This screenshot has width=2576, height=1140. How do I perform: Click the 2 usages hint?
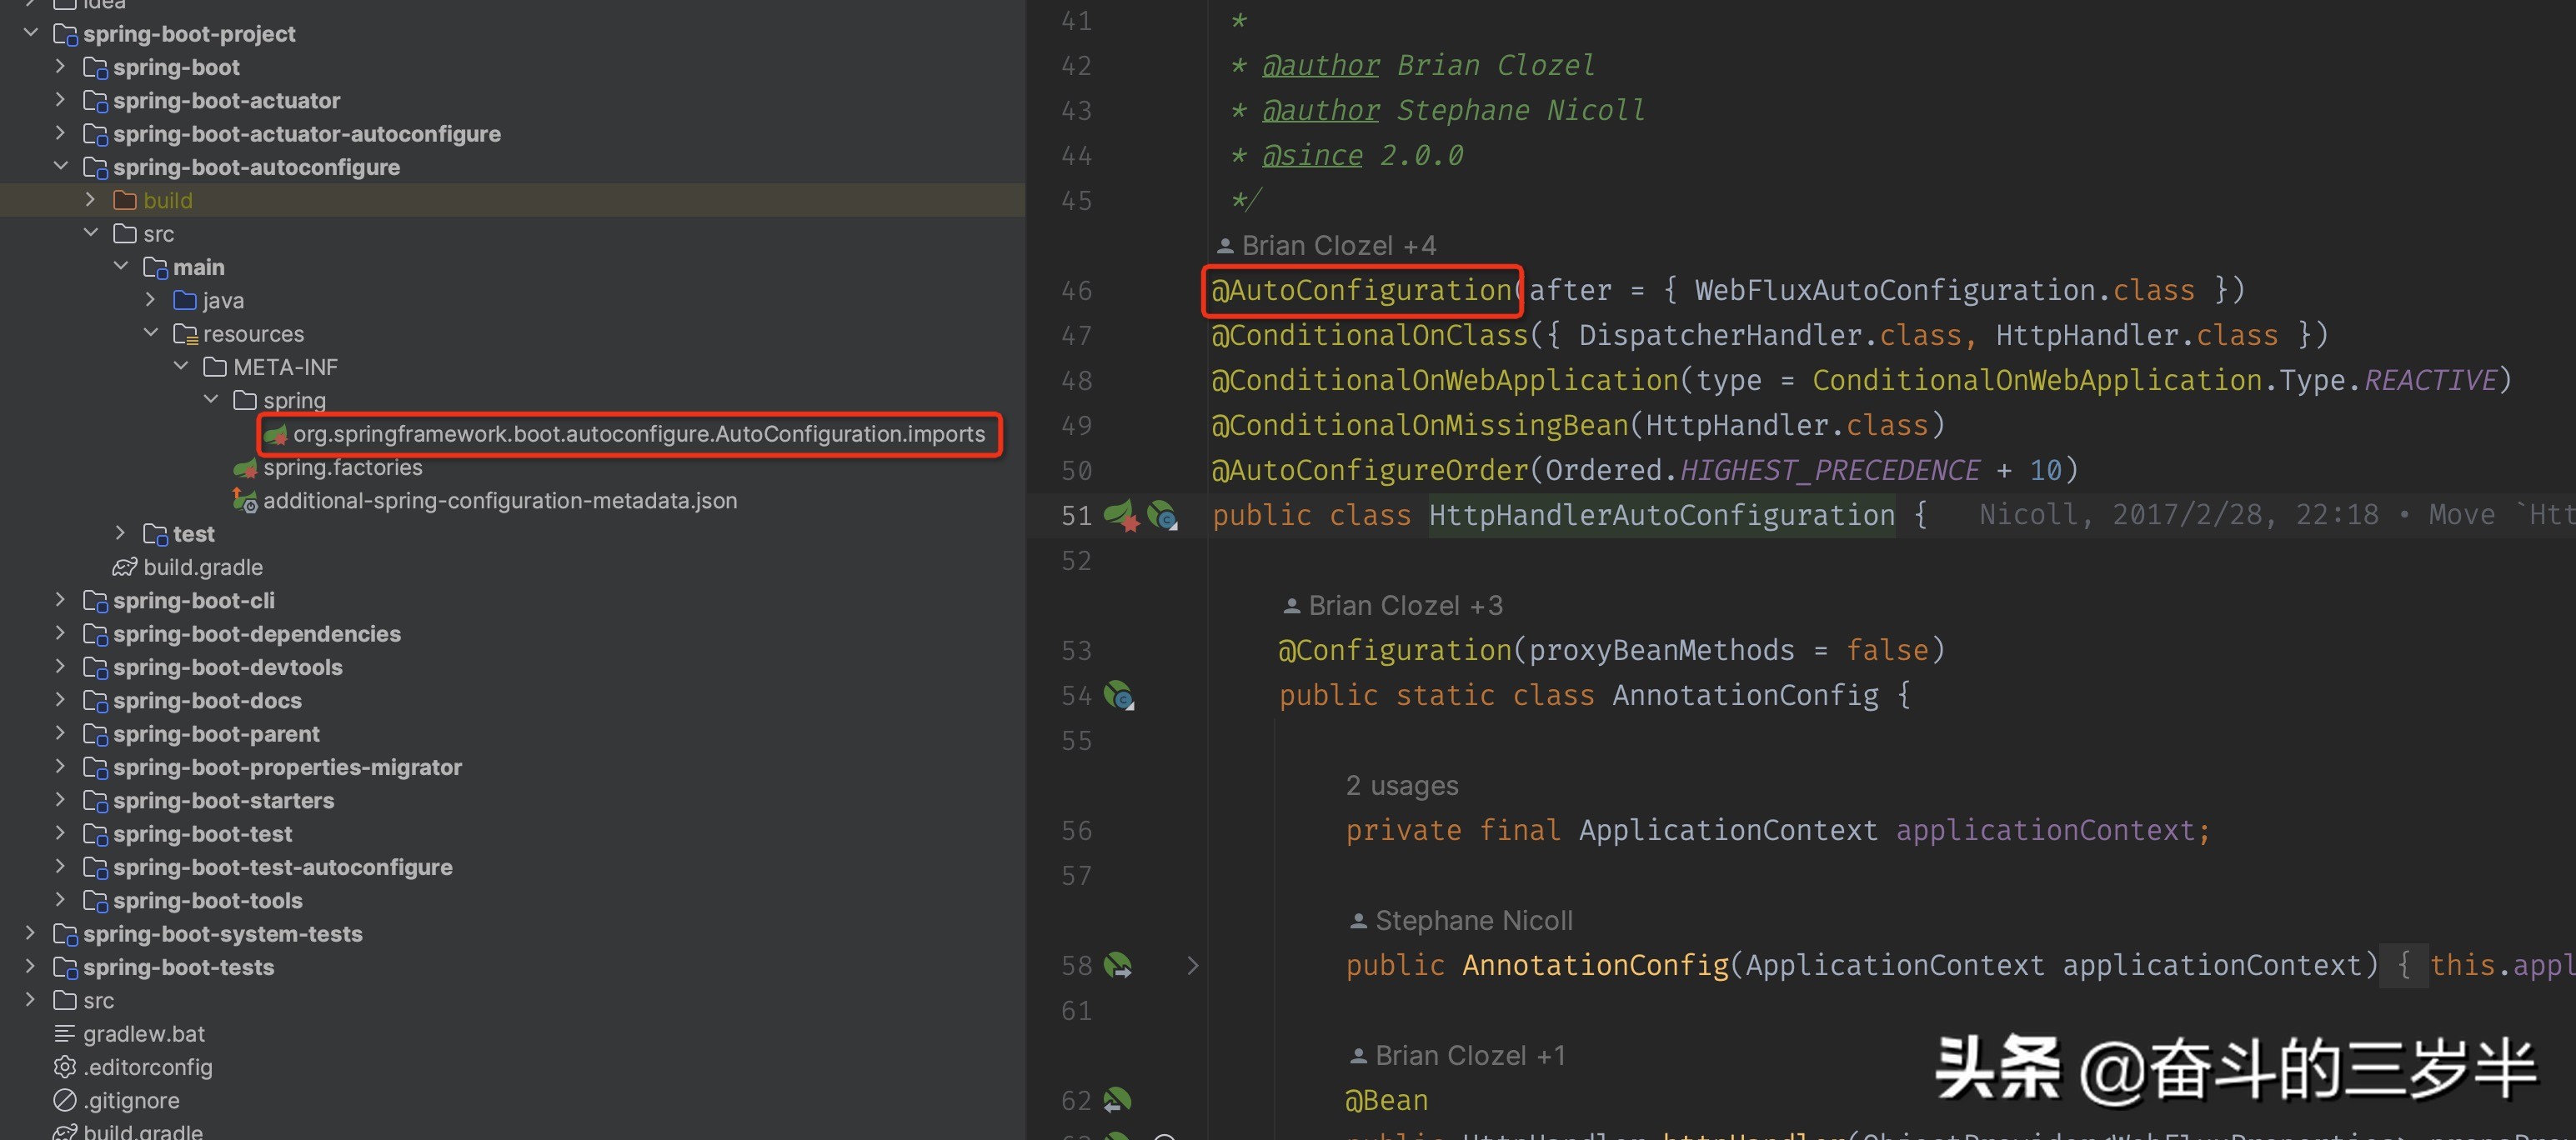1402,786
